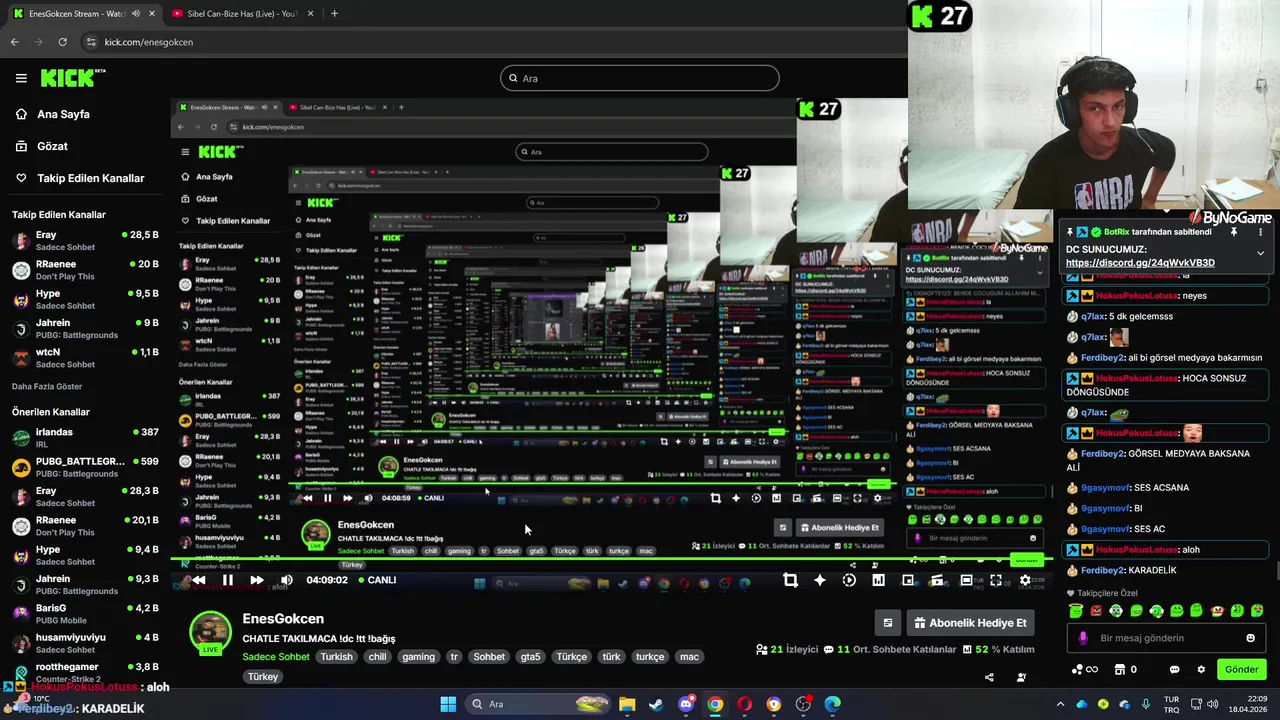Screen dimensions: 1280x720
Task: Enter fullscreen in the main player
Action: click(x=996, y=580)
